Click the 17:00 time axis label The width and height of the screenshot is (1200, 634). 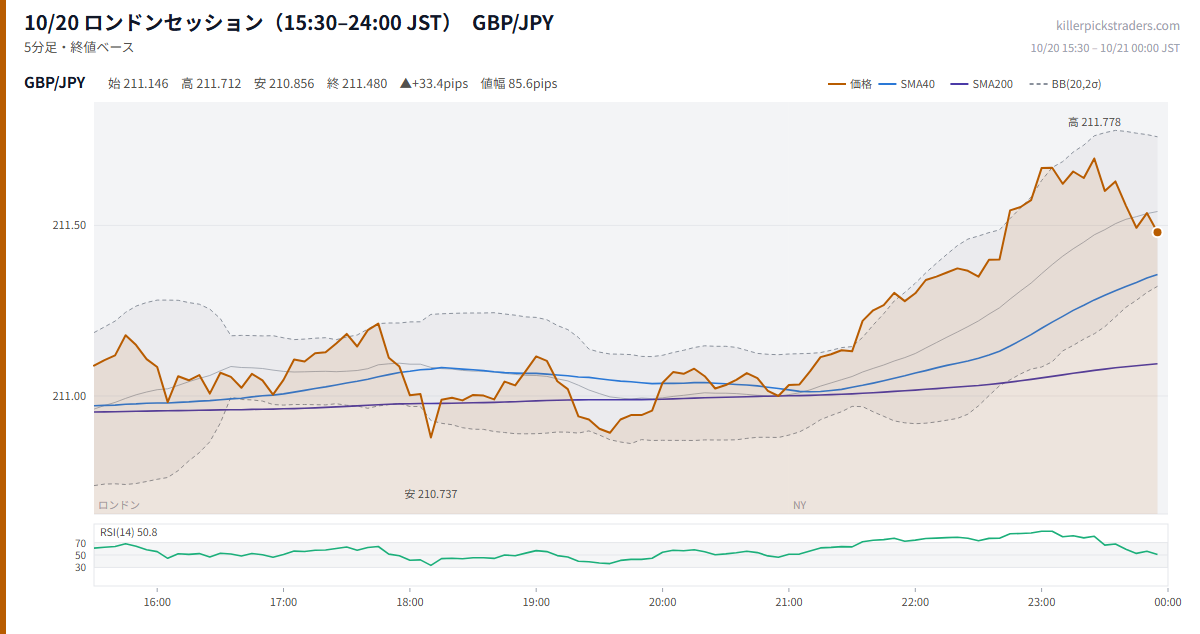point(283,602)
